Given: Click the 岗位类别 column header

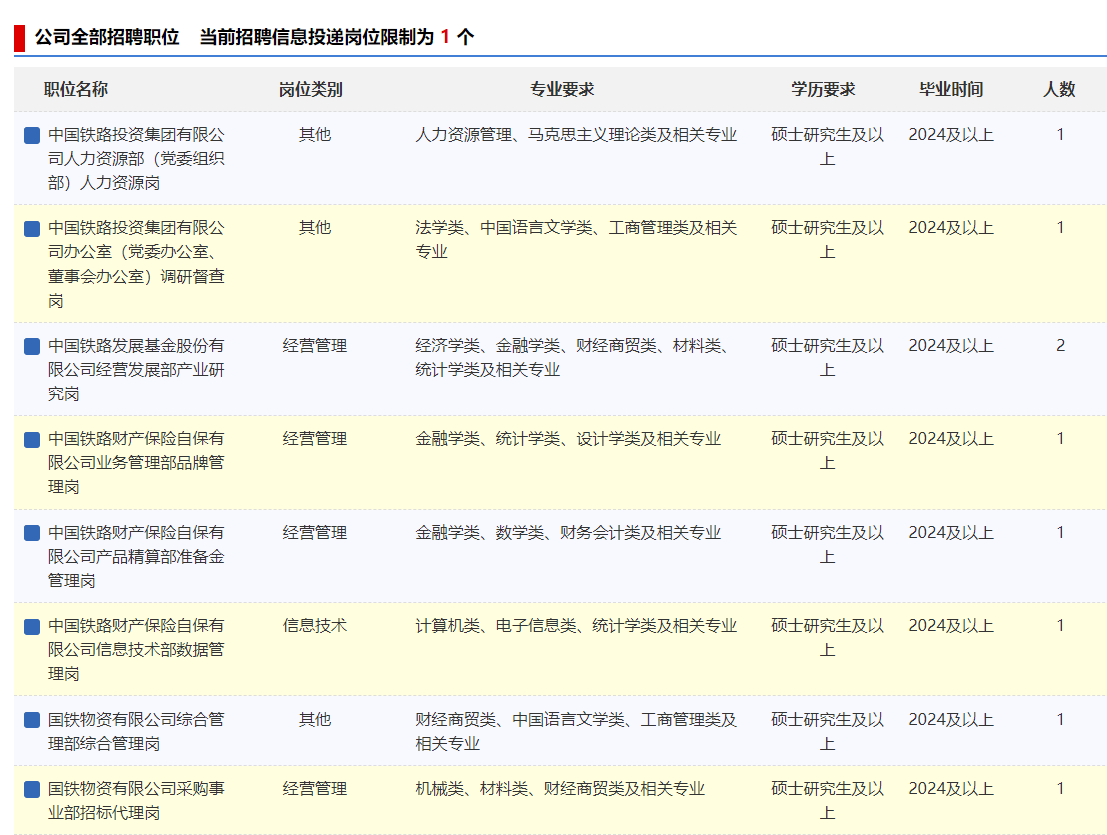Looking at the screenshot, I should click(x=311, y=90).
